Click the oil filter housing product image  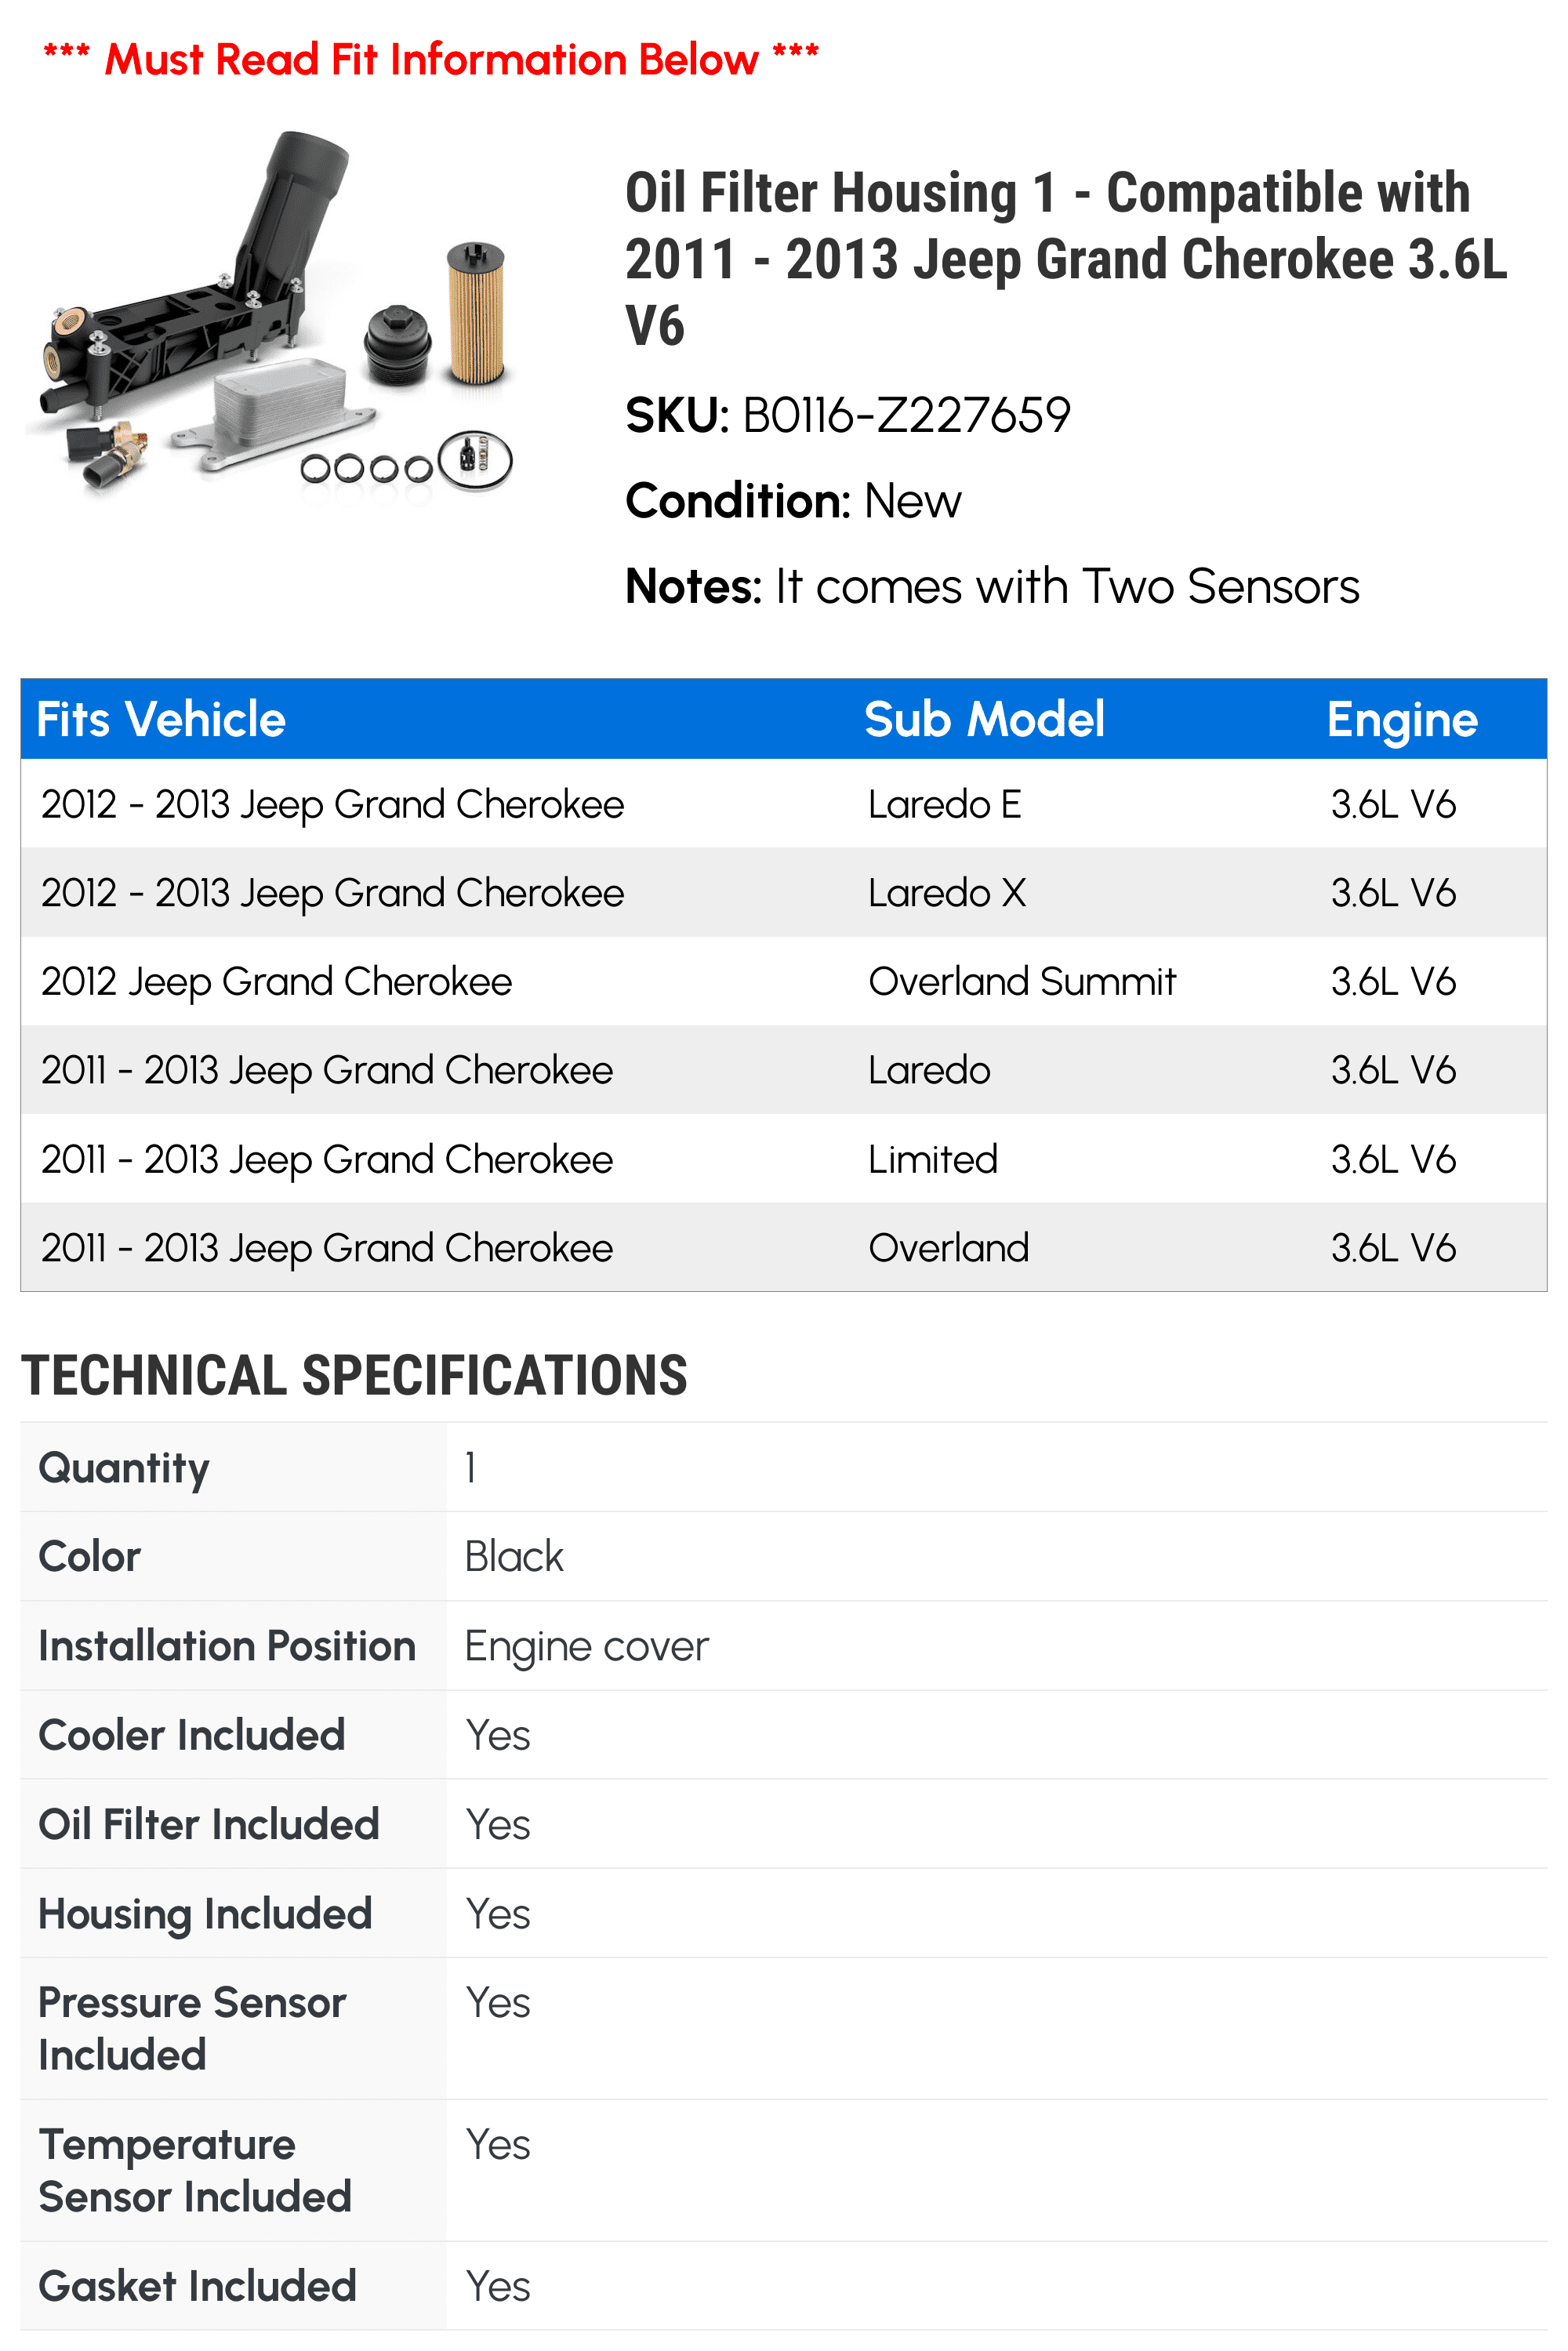pos(270,314)
